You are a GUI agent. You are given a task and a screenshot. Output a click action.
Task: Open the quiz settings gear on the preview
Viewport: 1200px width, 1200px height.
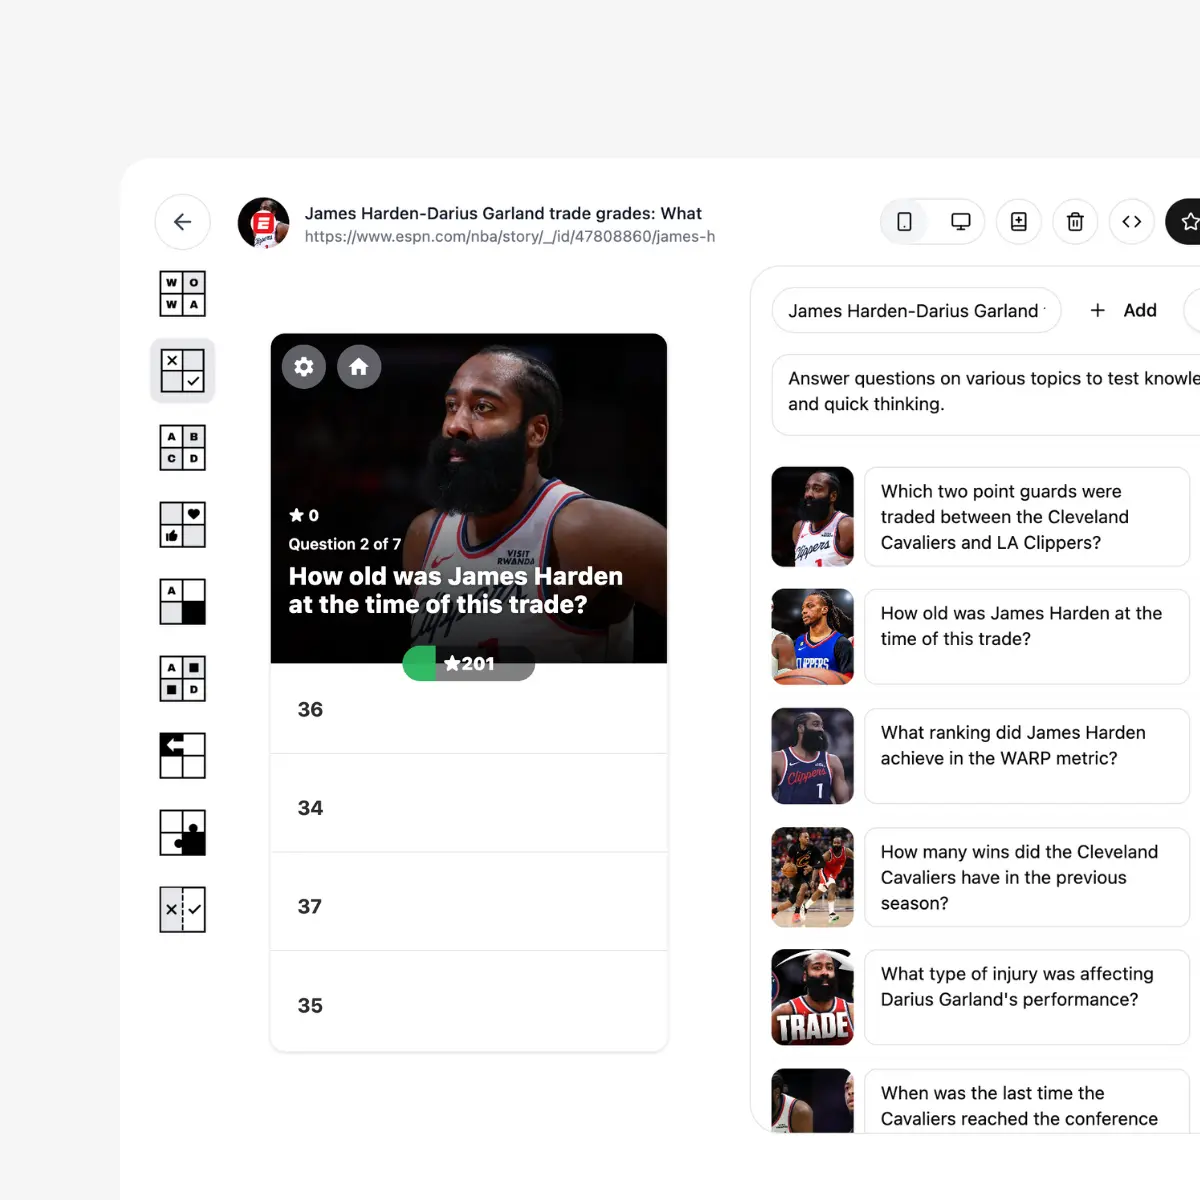303,367
